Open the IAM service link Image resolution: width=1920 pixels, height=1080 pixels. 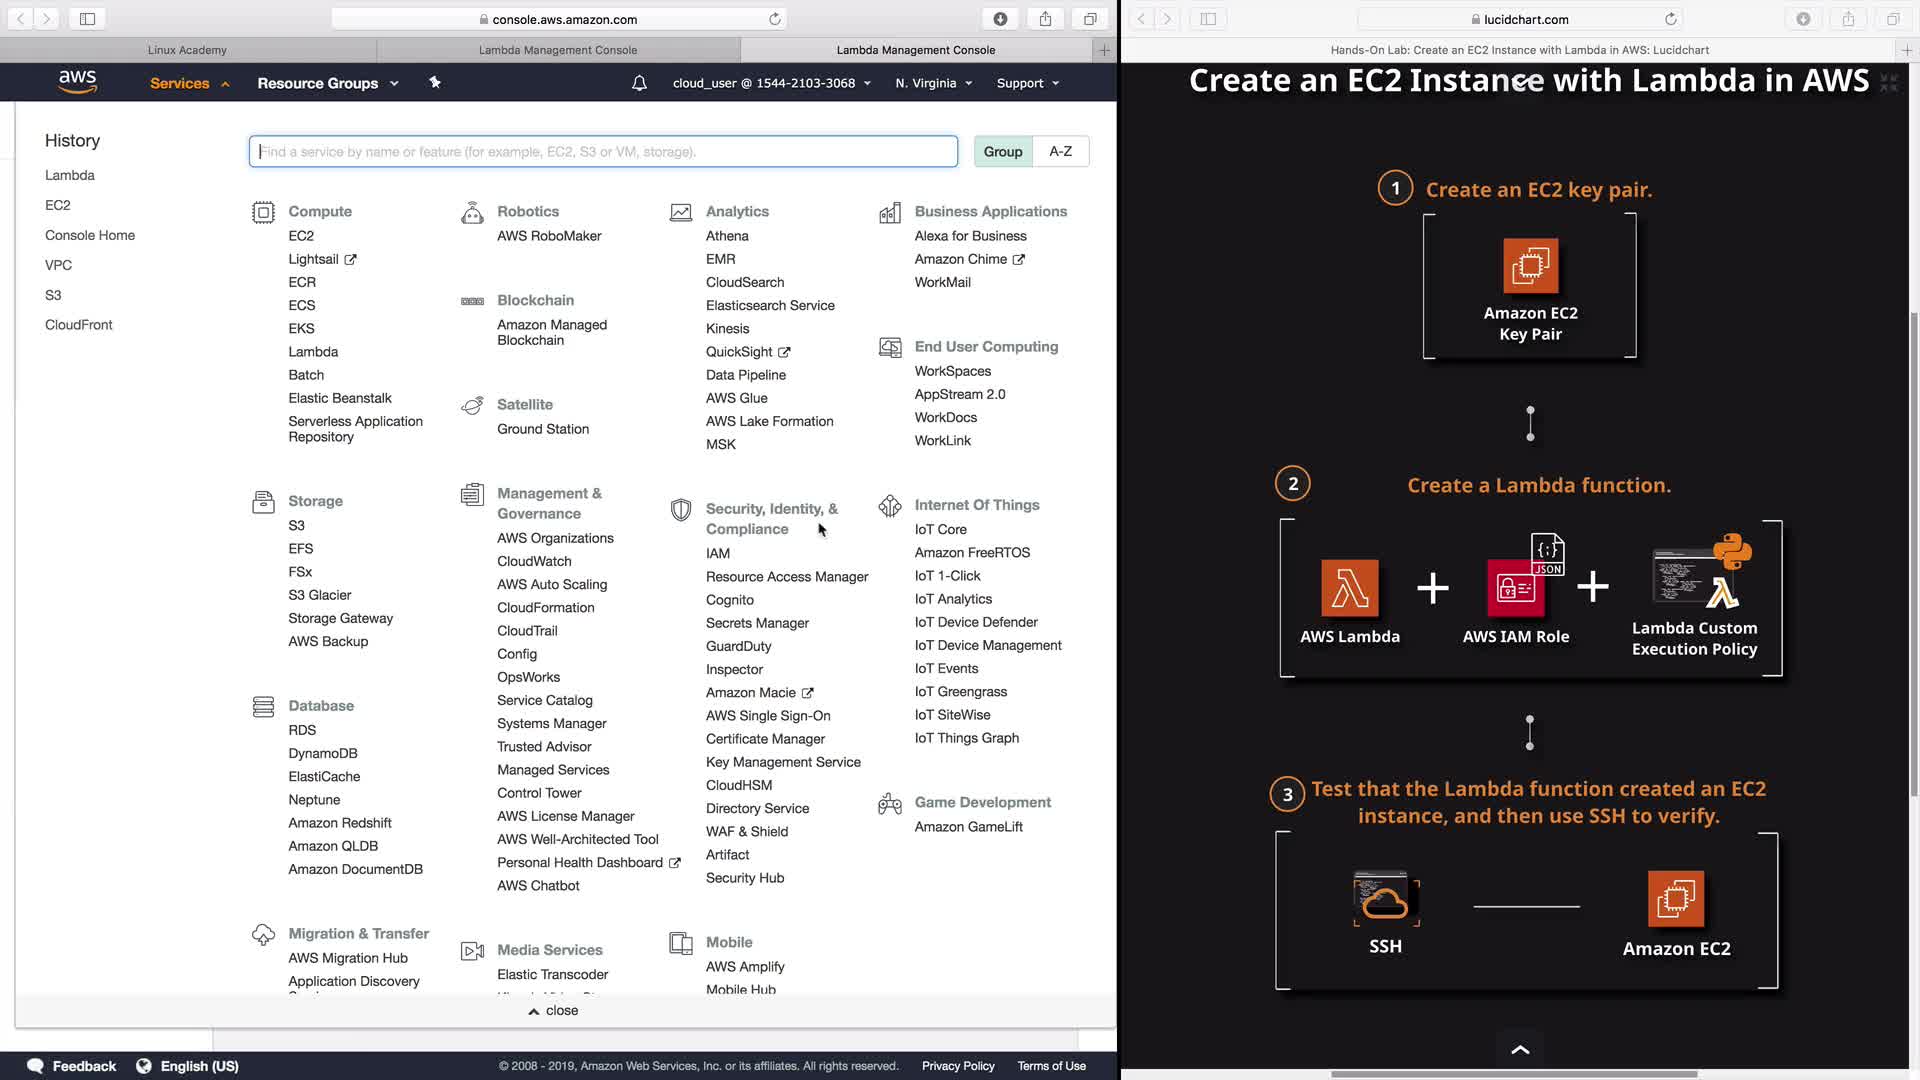[x=717, y=553]
